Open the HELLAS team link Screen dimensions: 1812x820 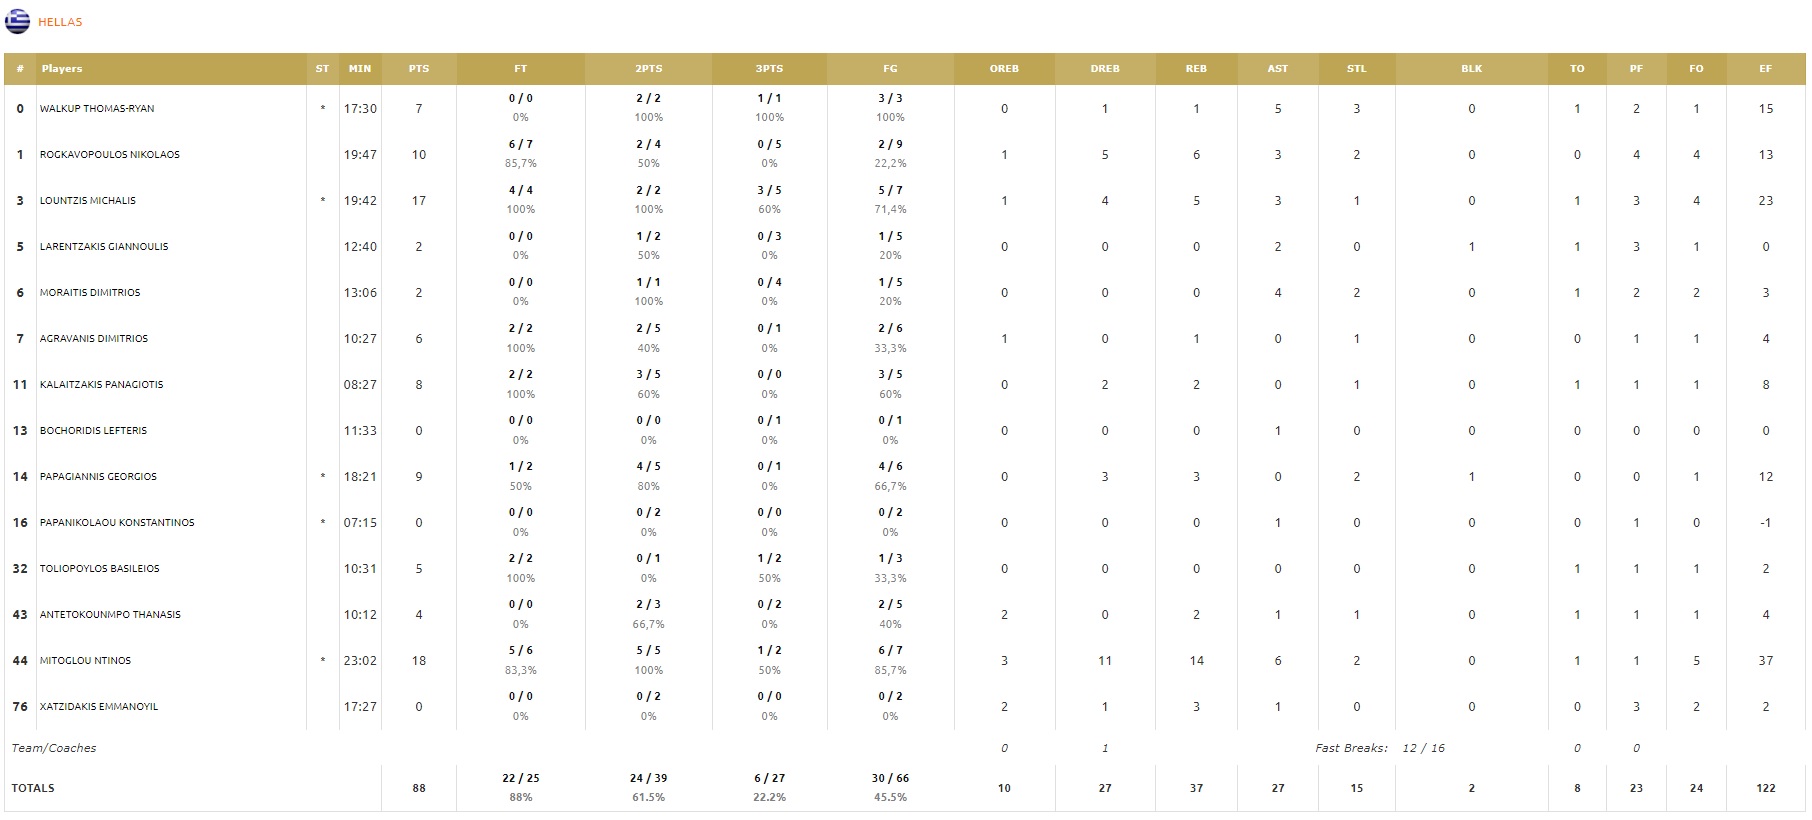[60, 22]
